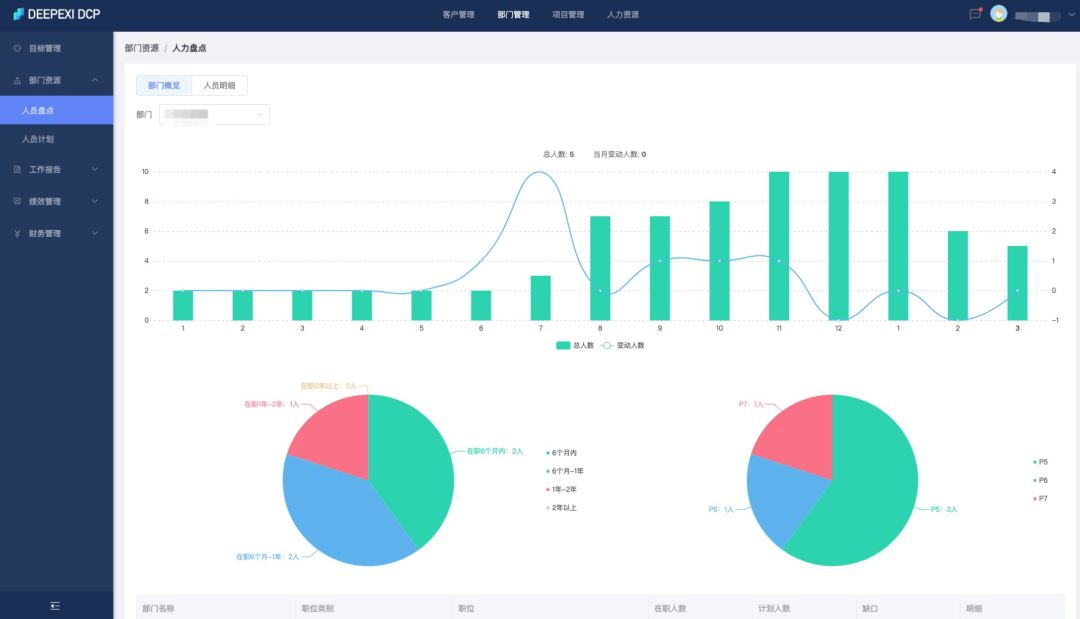This screenshot has height=619, width=1080.
Task: Select 人员计划 in the sidebar
Action: [x=56, y=139]
